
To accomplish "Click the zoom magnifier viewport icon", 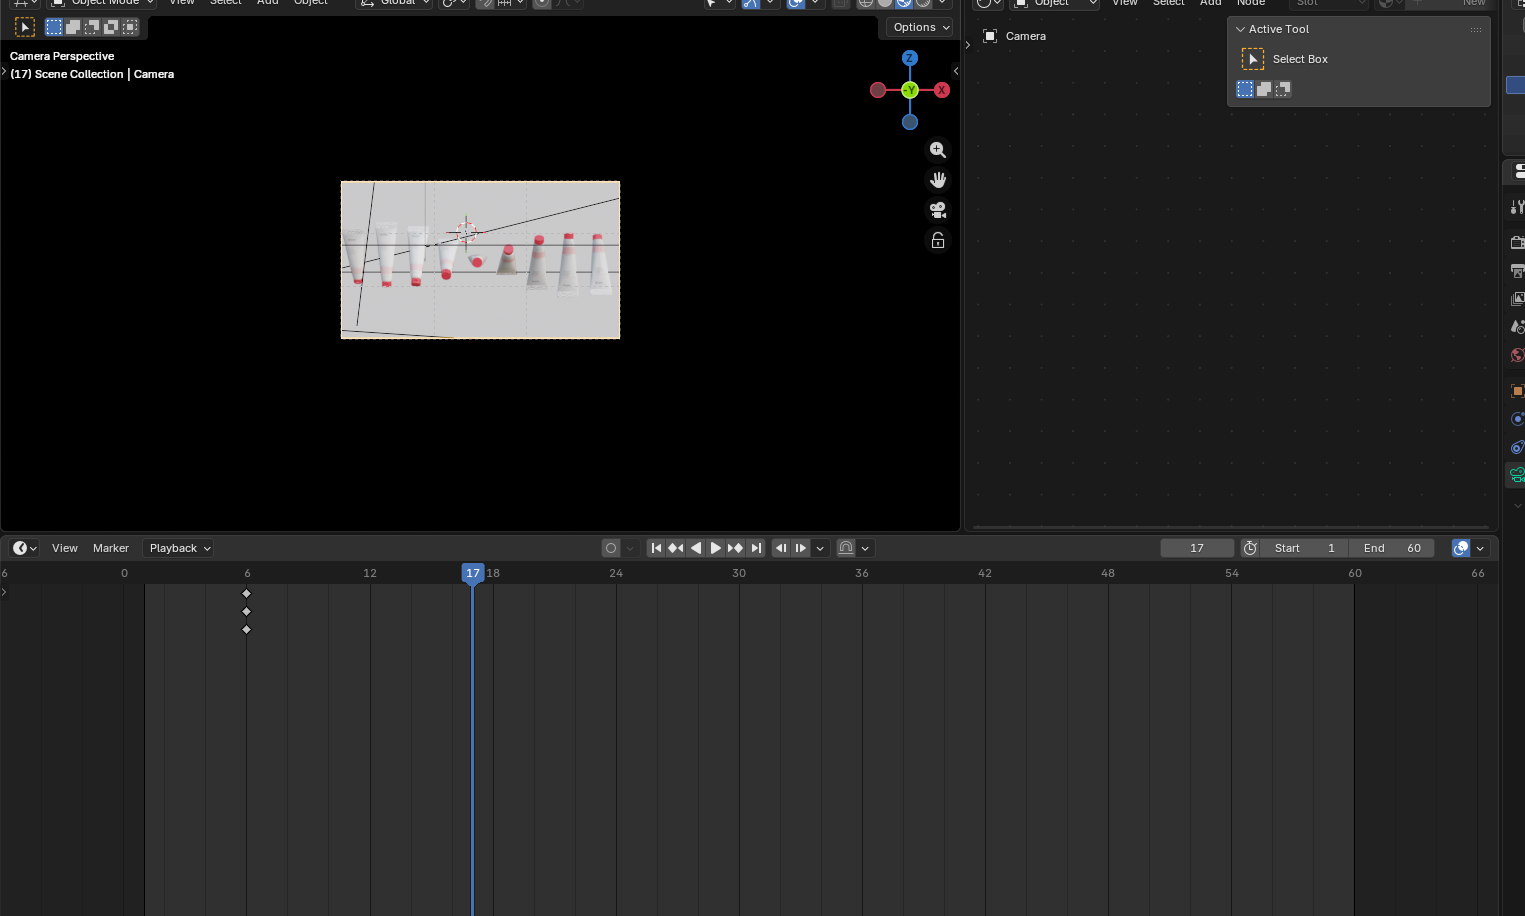I will pyautogui.click(x=938, y=150).
